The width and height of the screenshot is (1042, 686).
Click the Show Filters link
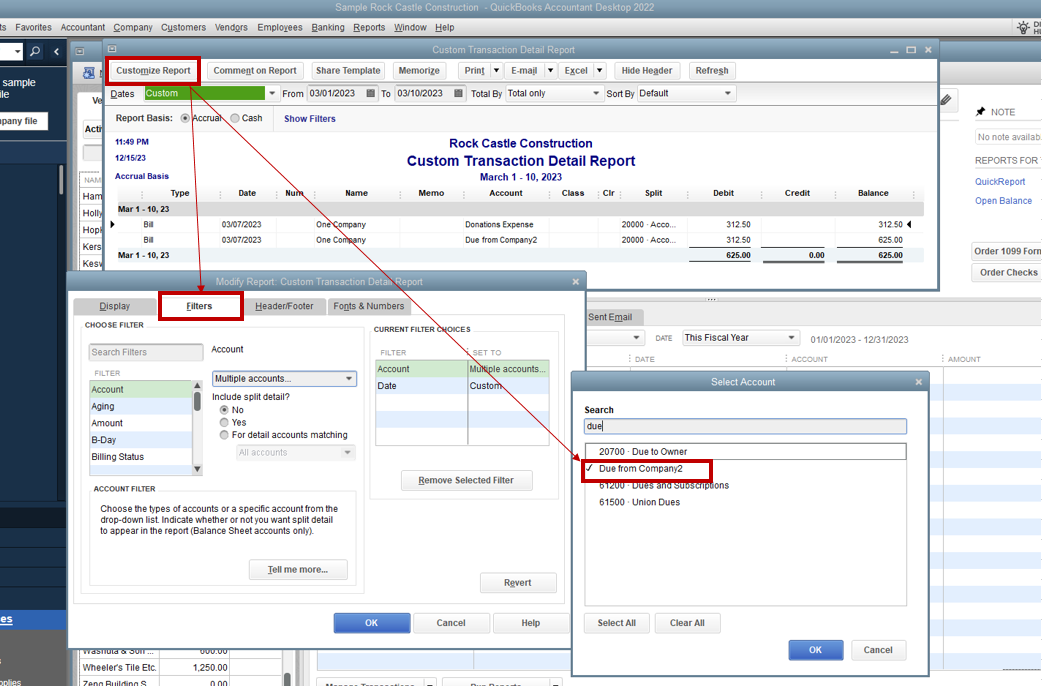310,119
